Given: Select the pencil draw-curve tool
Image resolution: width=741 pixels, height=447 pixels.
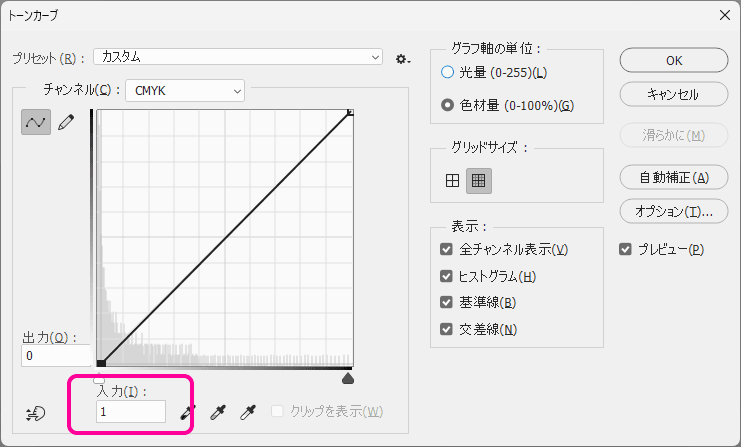Looking at the screenshot, I should (x=66, y=122).
